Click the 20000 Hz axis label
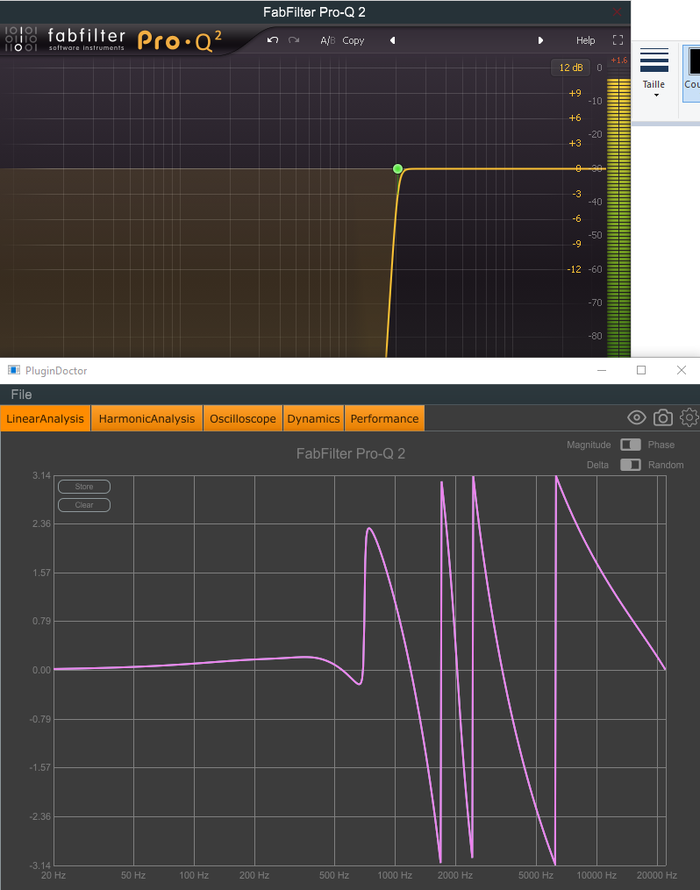This screenshot has width=700, height=890. [x=657, y=875]
